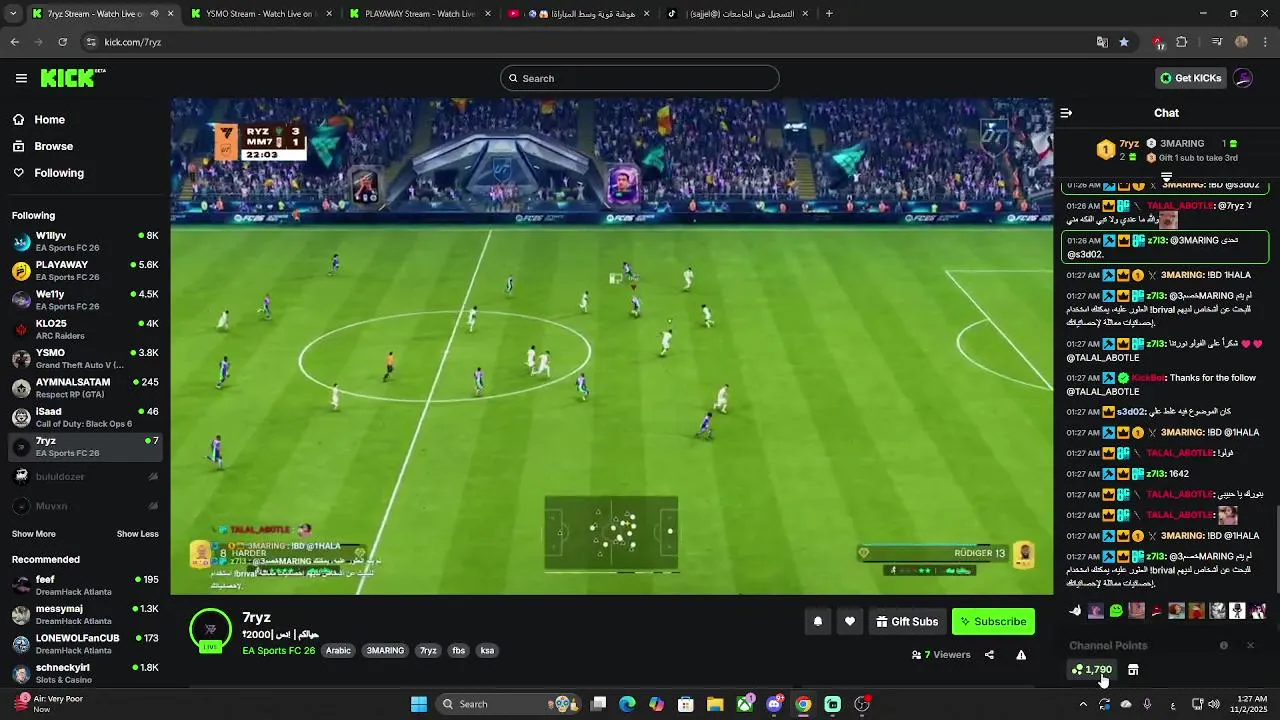The height and width of the screenshot is (720, 1280).
Task: Open offline Muvxn channel
Action: tap(85, 506)
